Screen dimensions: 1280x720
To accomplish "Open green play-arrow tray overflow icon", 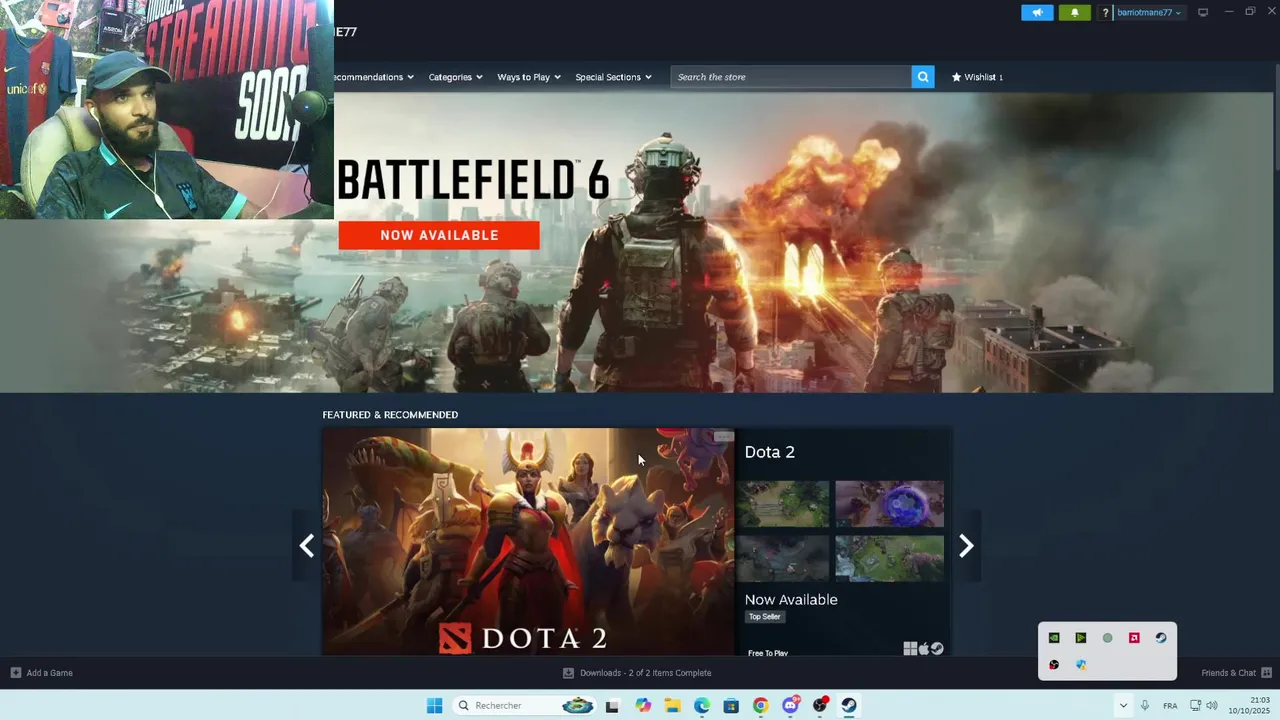I will (x=1081, y=638).
